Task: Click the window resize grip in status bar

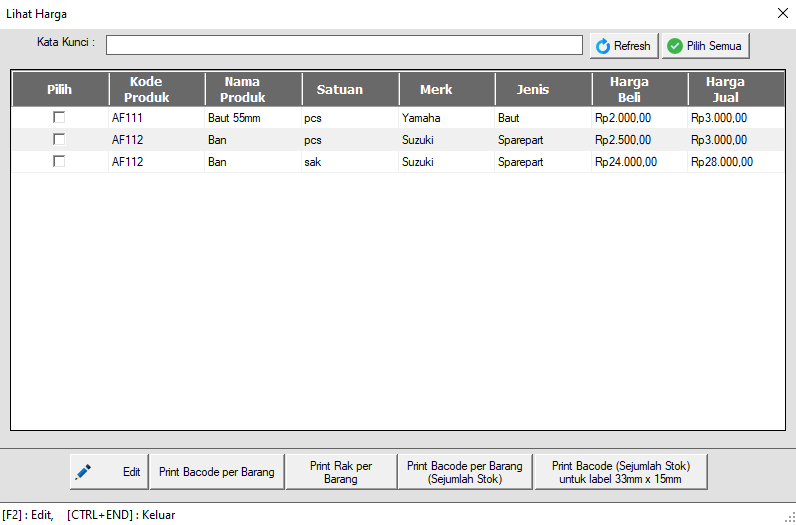Action: [x=790, y=518]
